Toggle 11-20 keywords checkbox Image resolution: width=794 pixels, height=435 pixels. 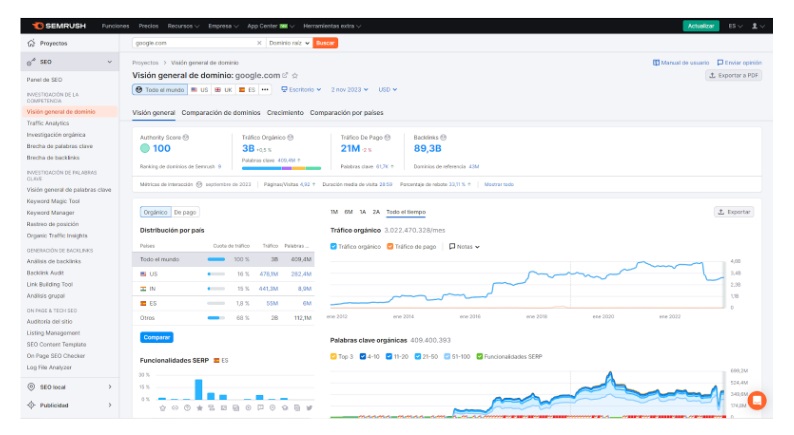[389, 357]
